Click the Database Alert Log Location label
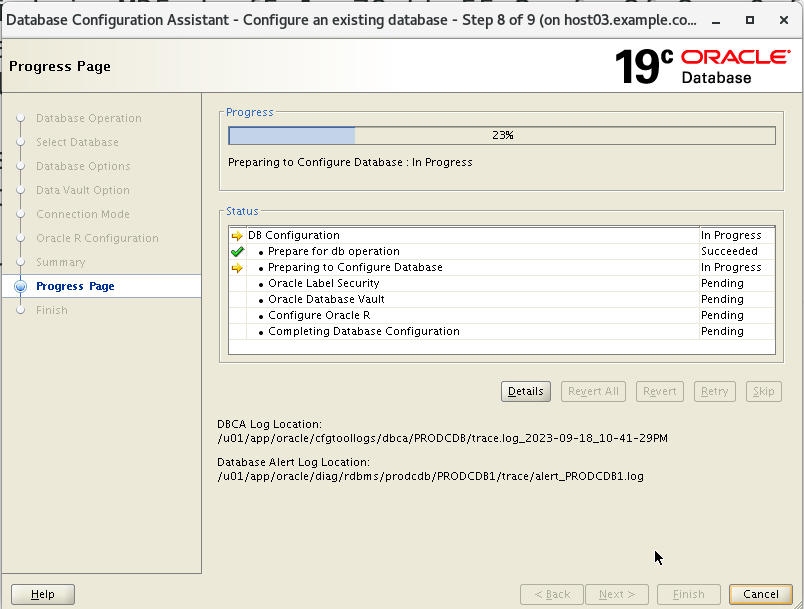Viewport: 804px width, 609px height. point(293,462)
